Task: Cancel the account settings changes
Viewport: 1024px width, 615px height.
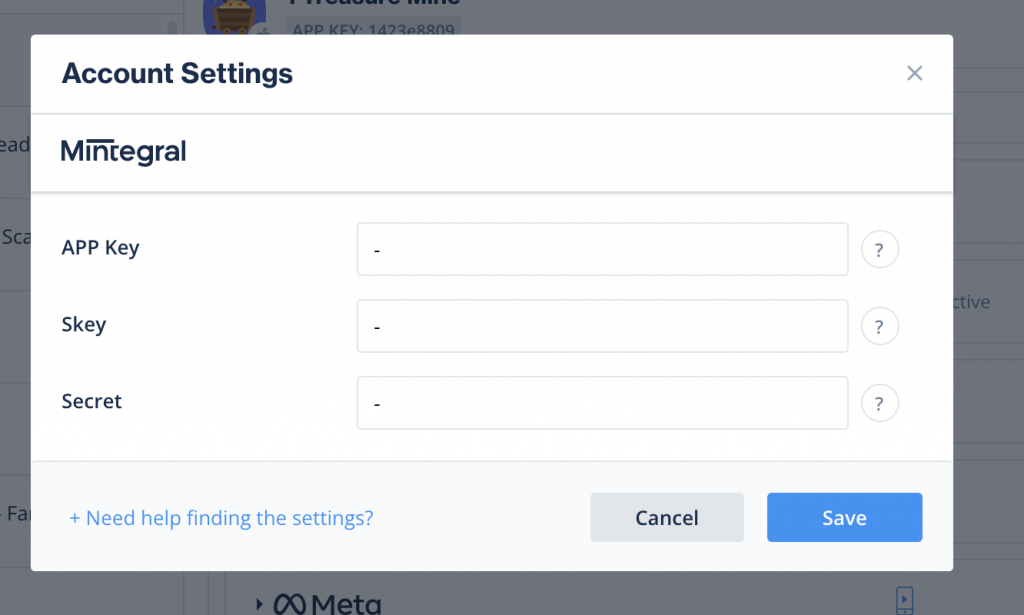Action: [x=666, y=517]
